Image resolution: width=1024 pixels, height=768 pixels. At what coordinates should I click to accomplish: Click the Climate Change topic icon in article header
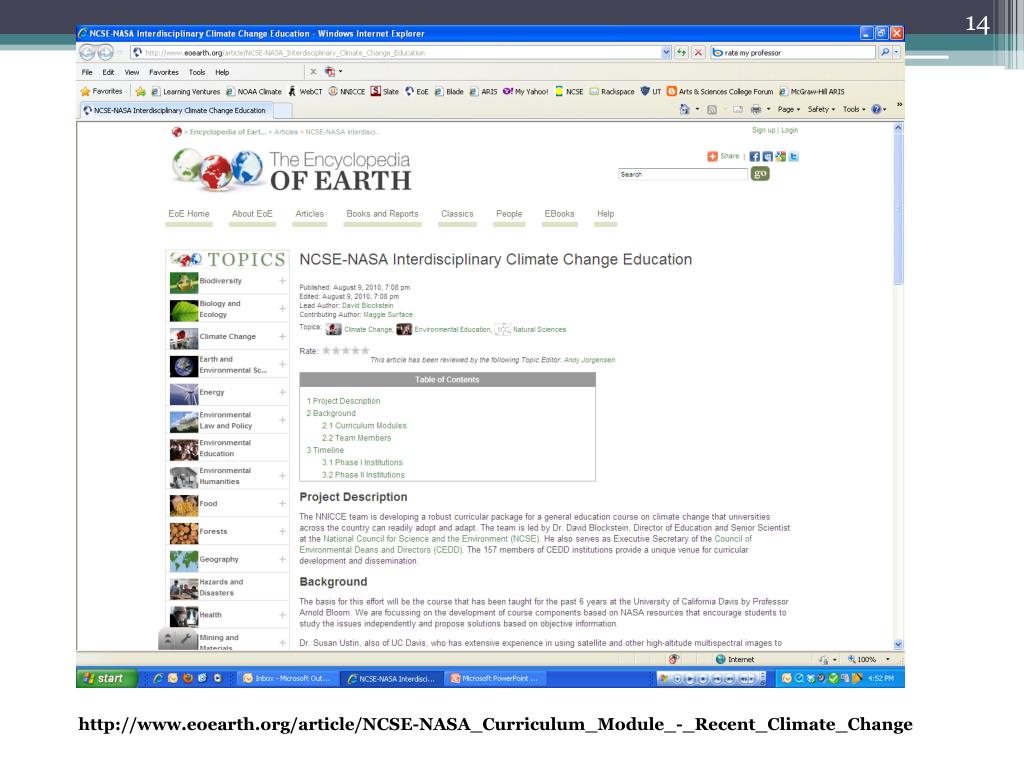click(x=334, y=329)
